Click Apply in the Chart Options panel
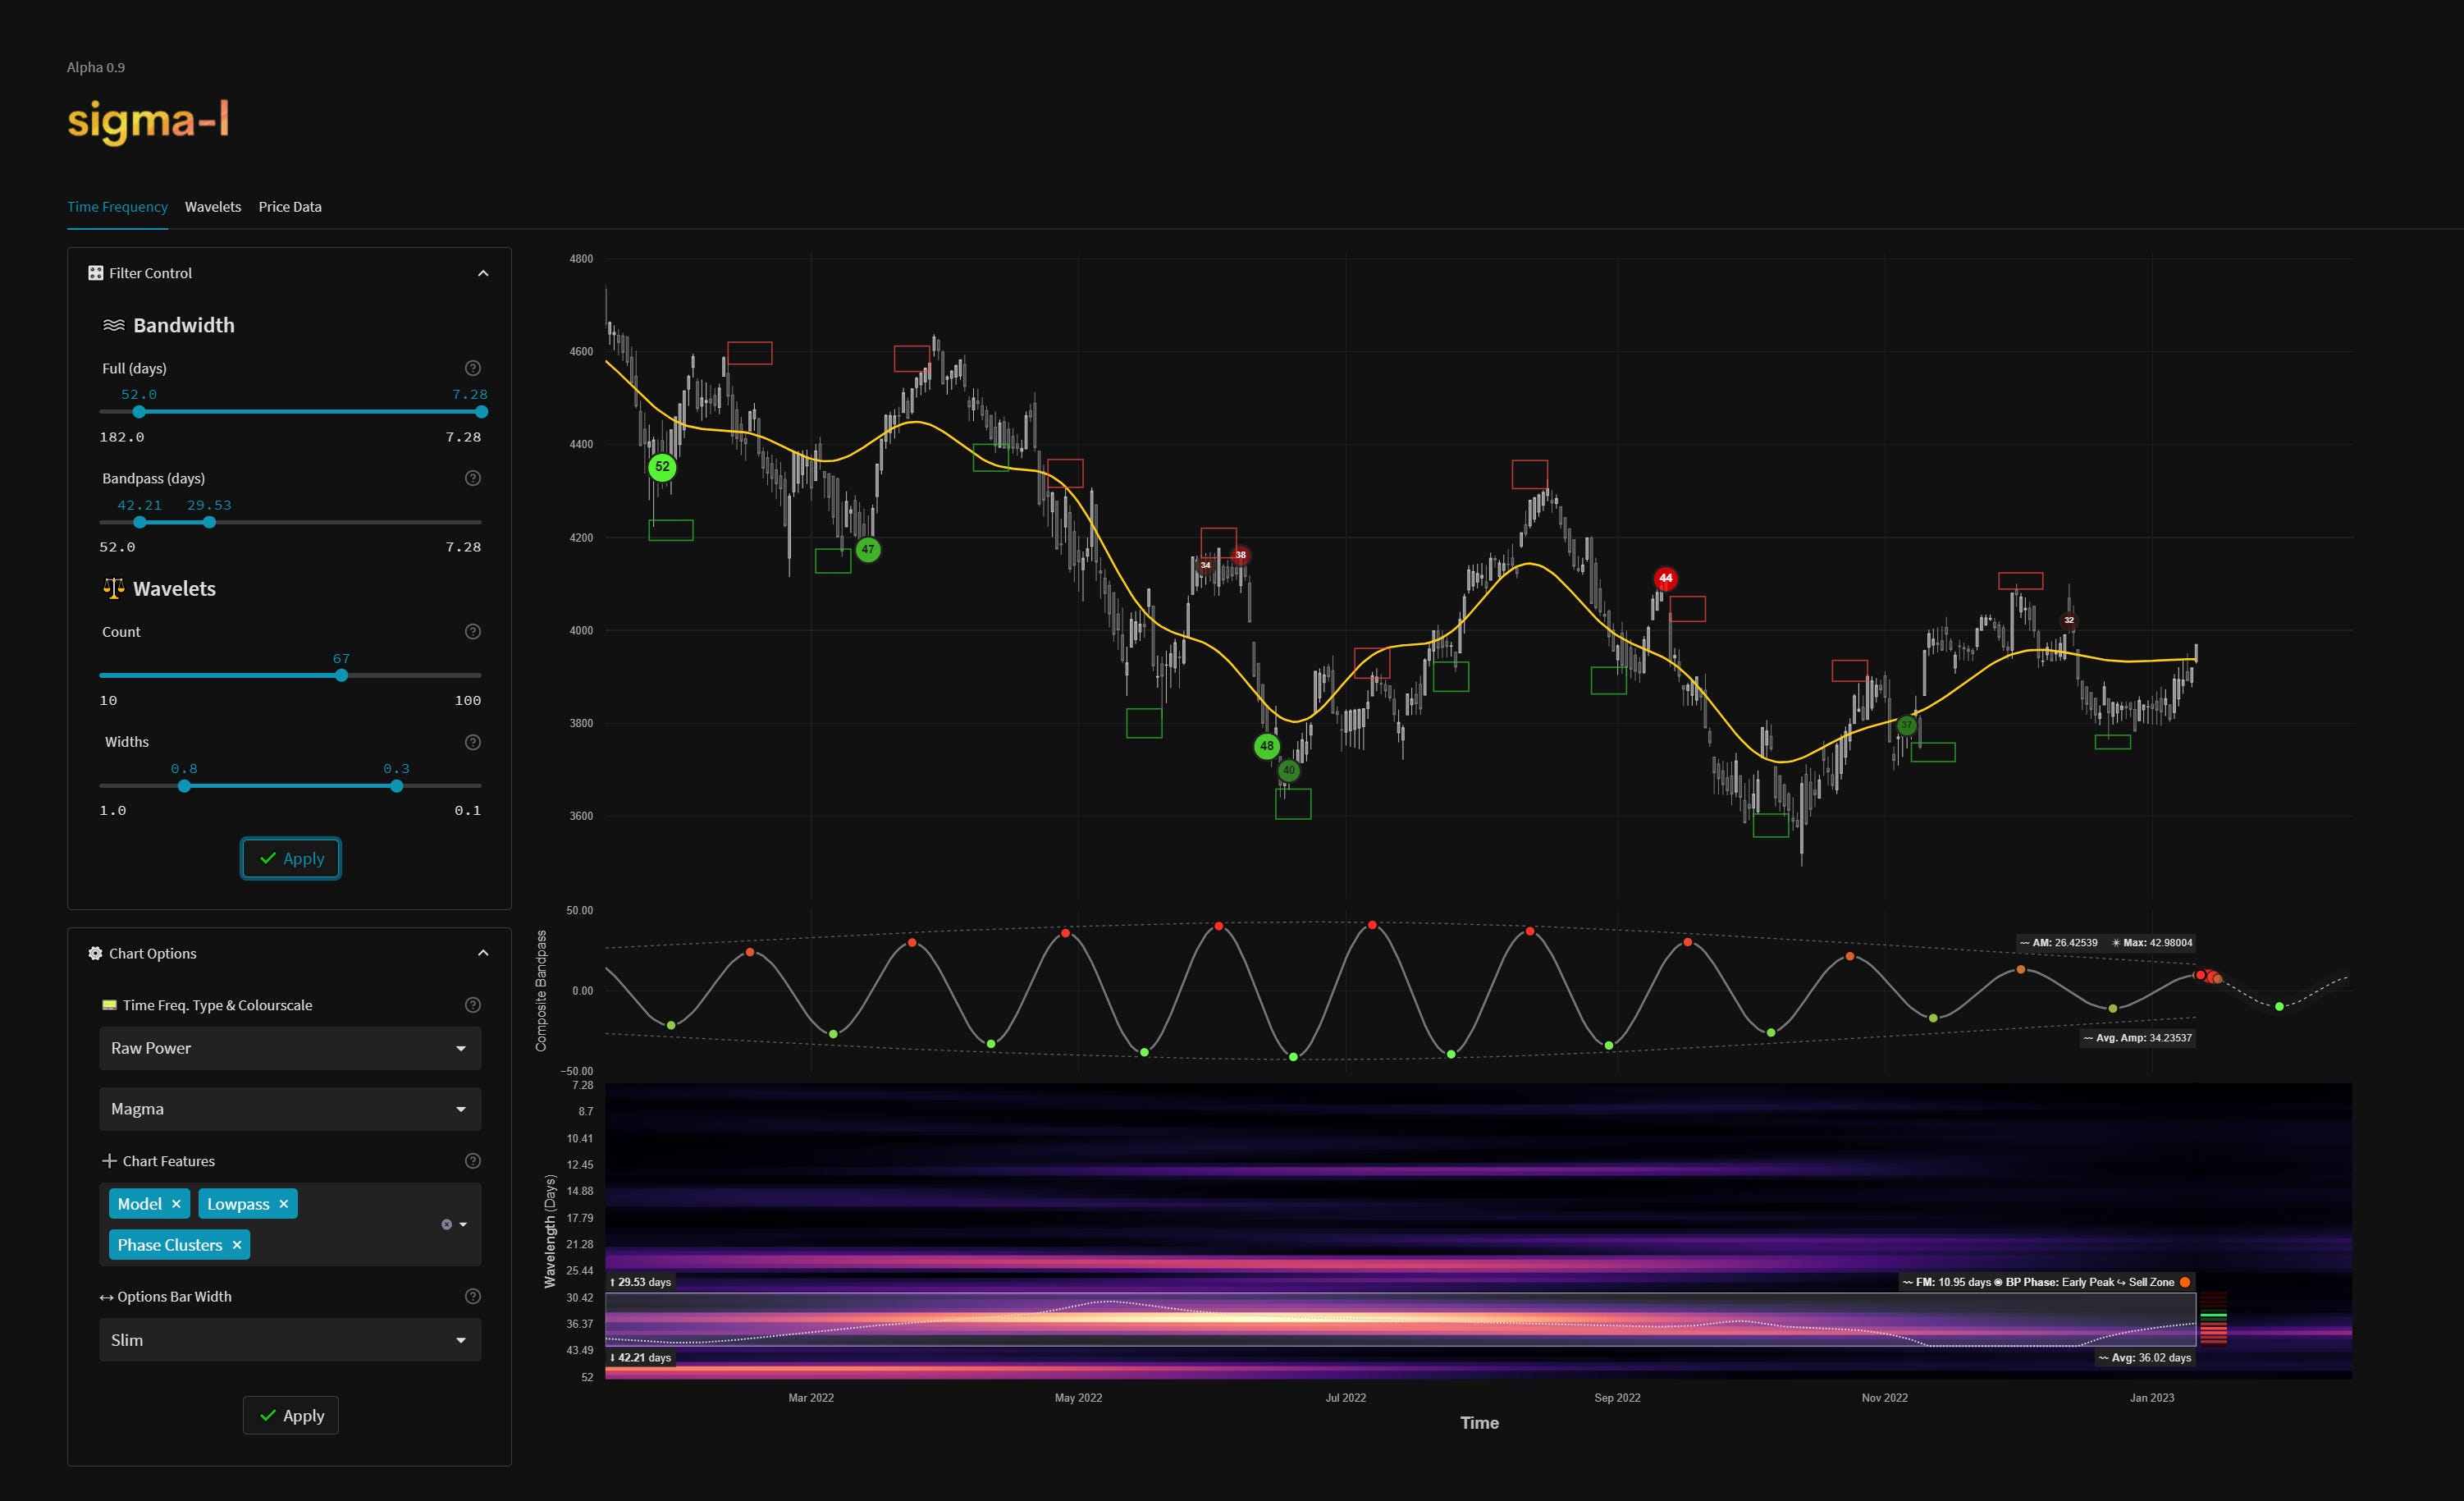 point(290,1415)
